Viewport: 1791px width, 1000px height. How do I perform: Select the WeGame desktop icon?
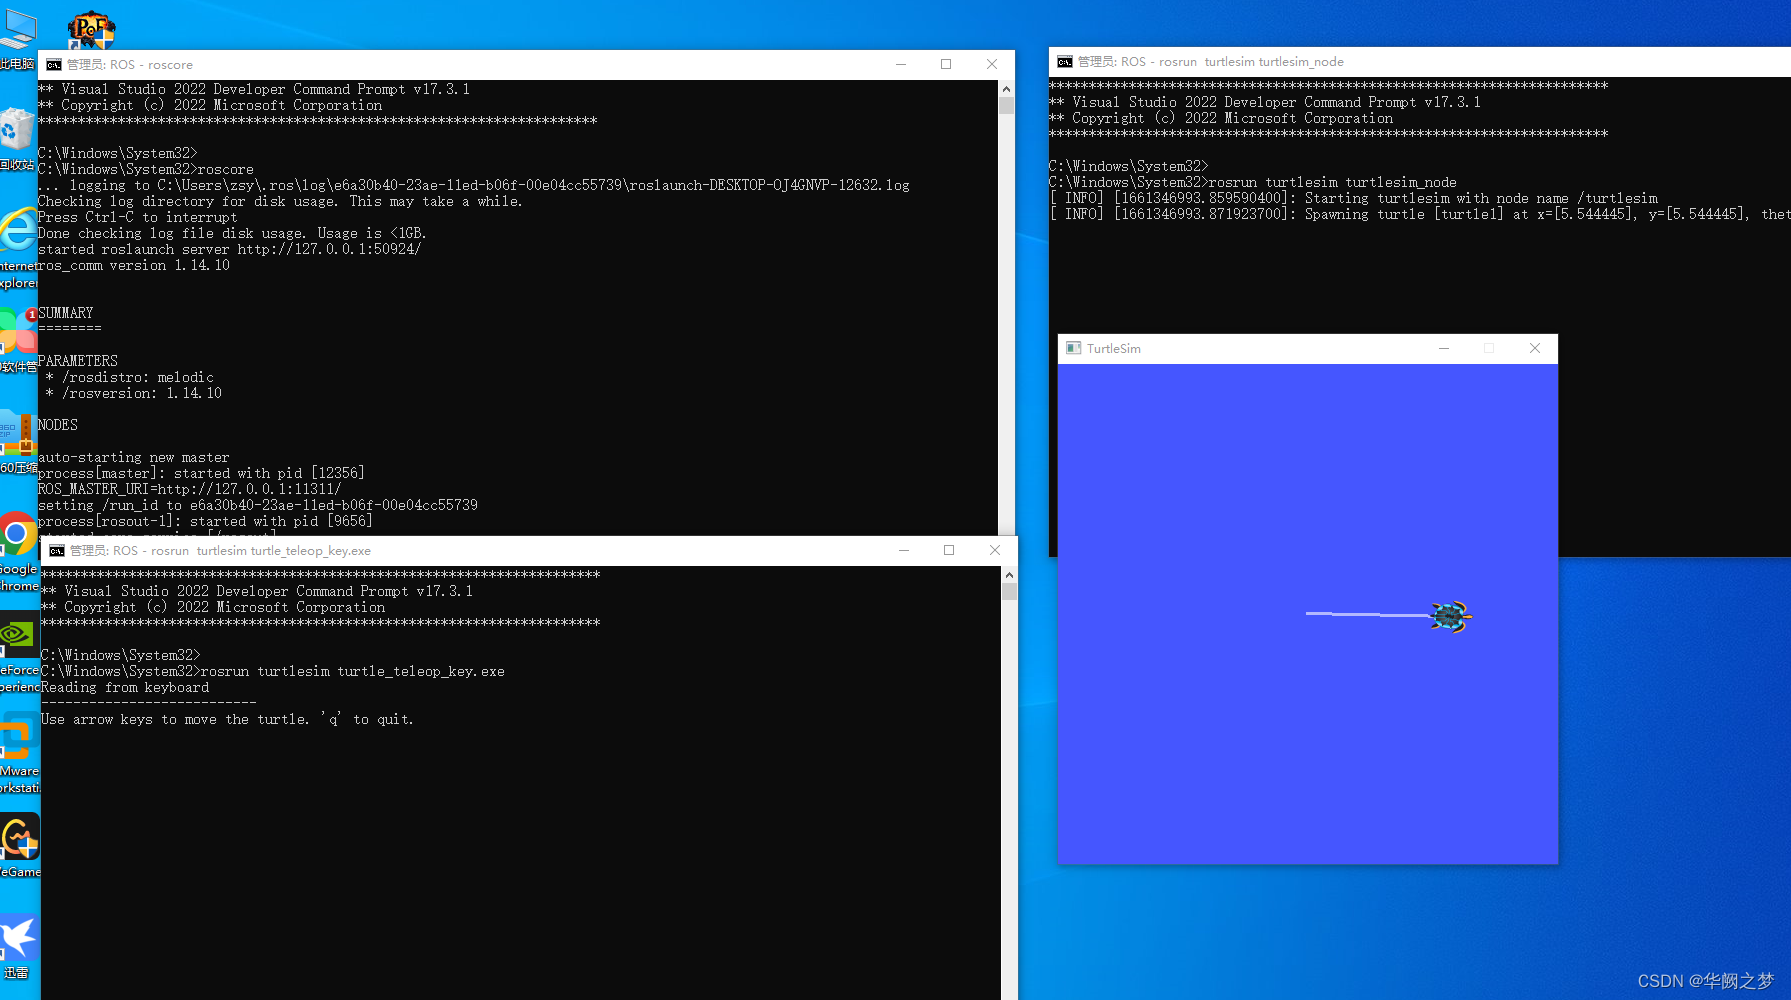coord(19,846)
